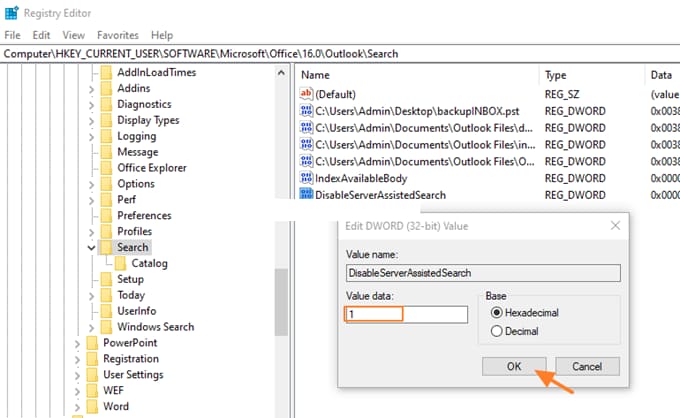Click the Value data input field
The width and height of the screenshot is (680, 418).
click(x=406, y=314)
